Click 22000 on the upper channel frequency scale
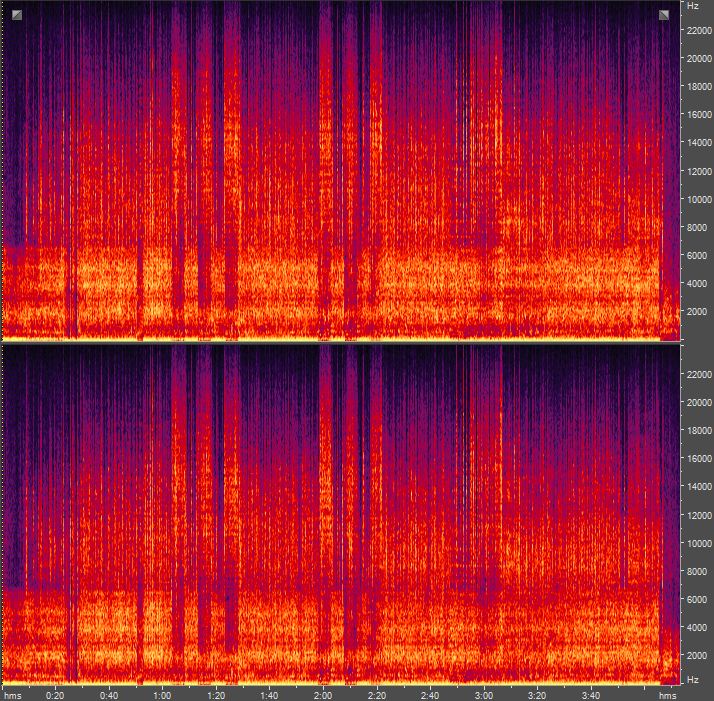This screenshot has height=701, width=714. 699,30
